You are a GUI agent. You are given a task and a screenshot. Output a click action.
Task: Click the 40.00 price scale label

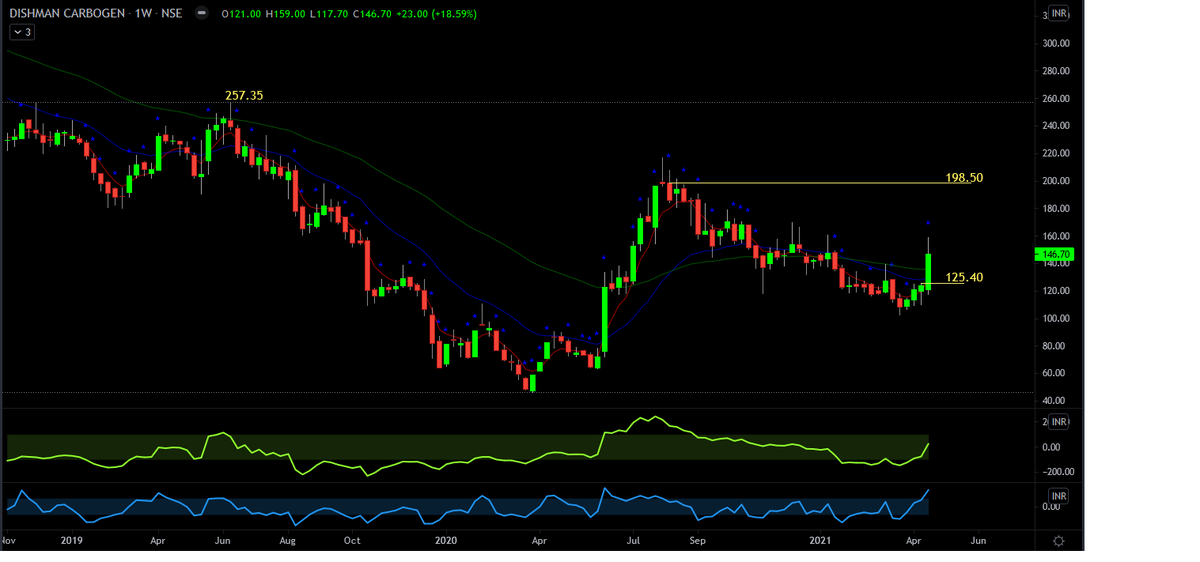[x=1056, y=401]
